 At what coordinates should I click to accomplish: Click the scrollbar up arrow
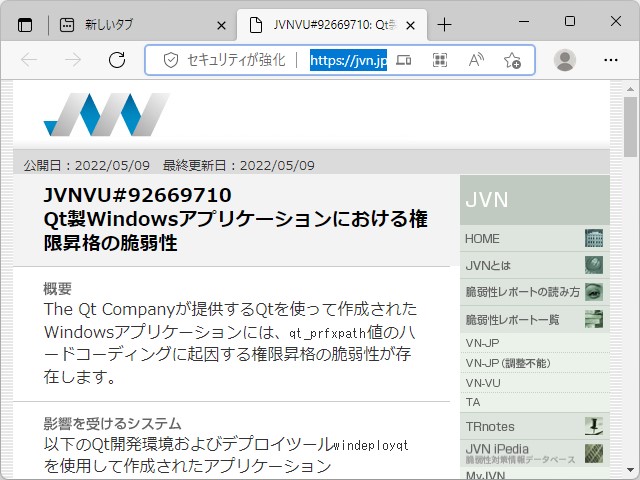tap(630, 89)
